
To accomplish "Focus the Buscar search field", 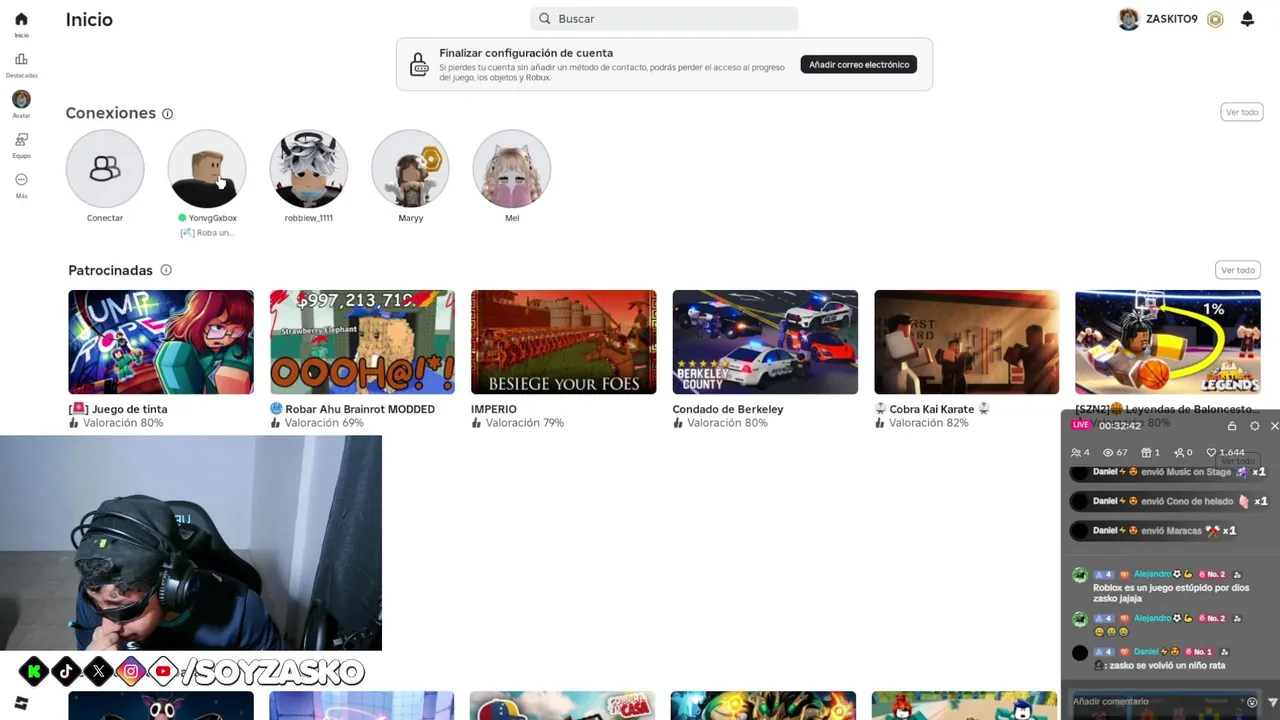I will (x=664, y=19).
